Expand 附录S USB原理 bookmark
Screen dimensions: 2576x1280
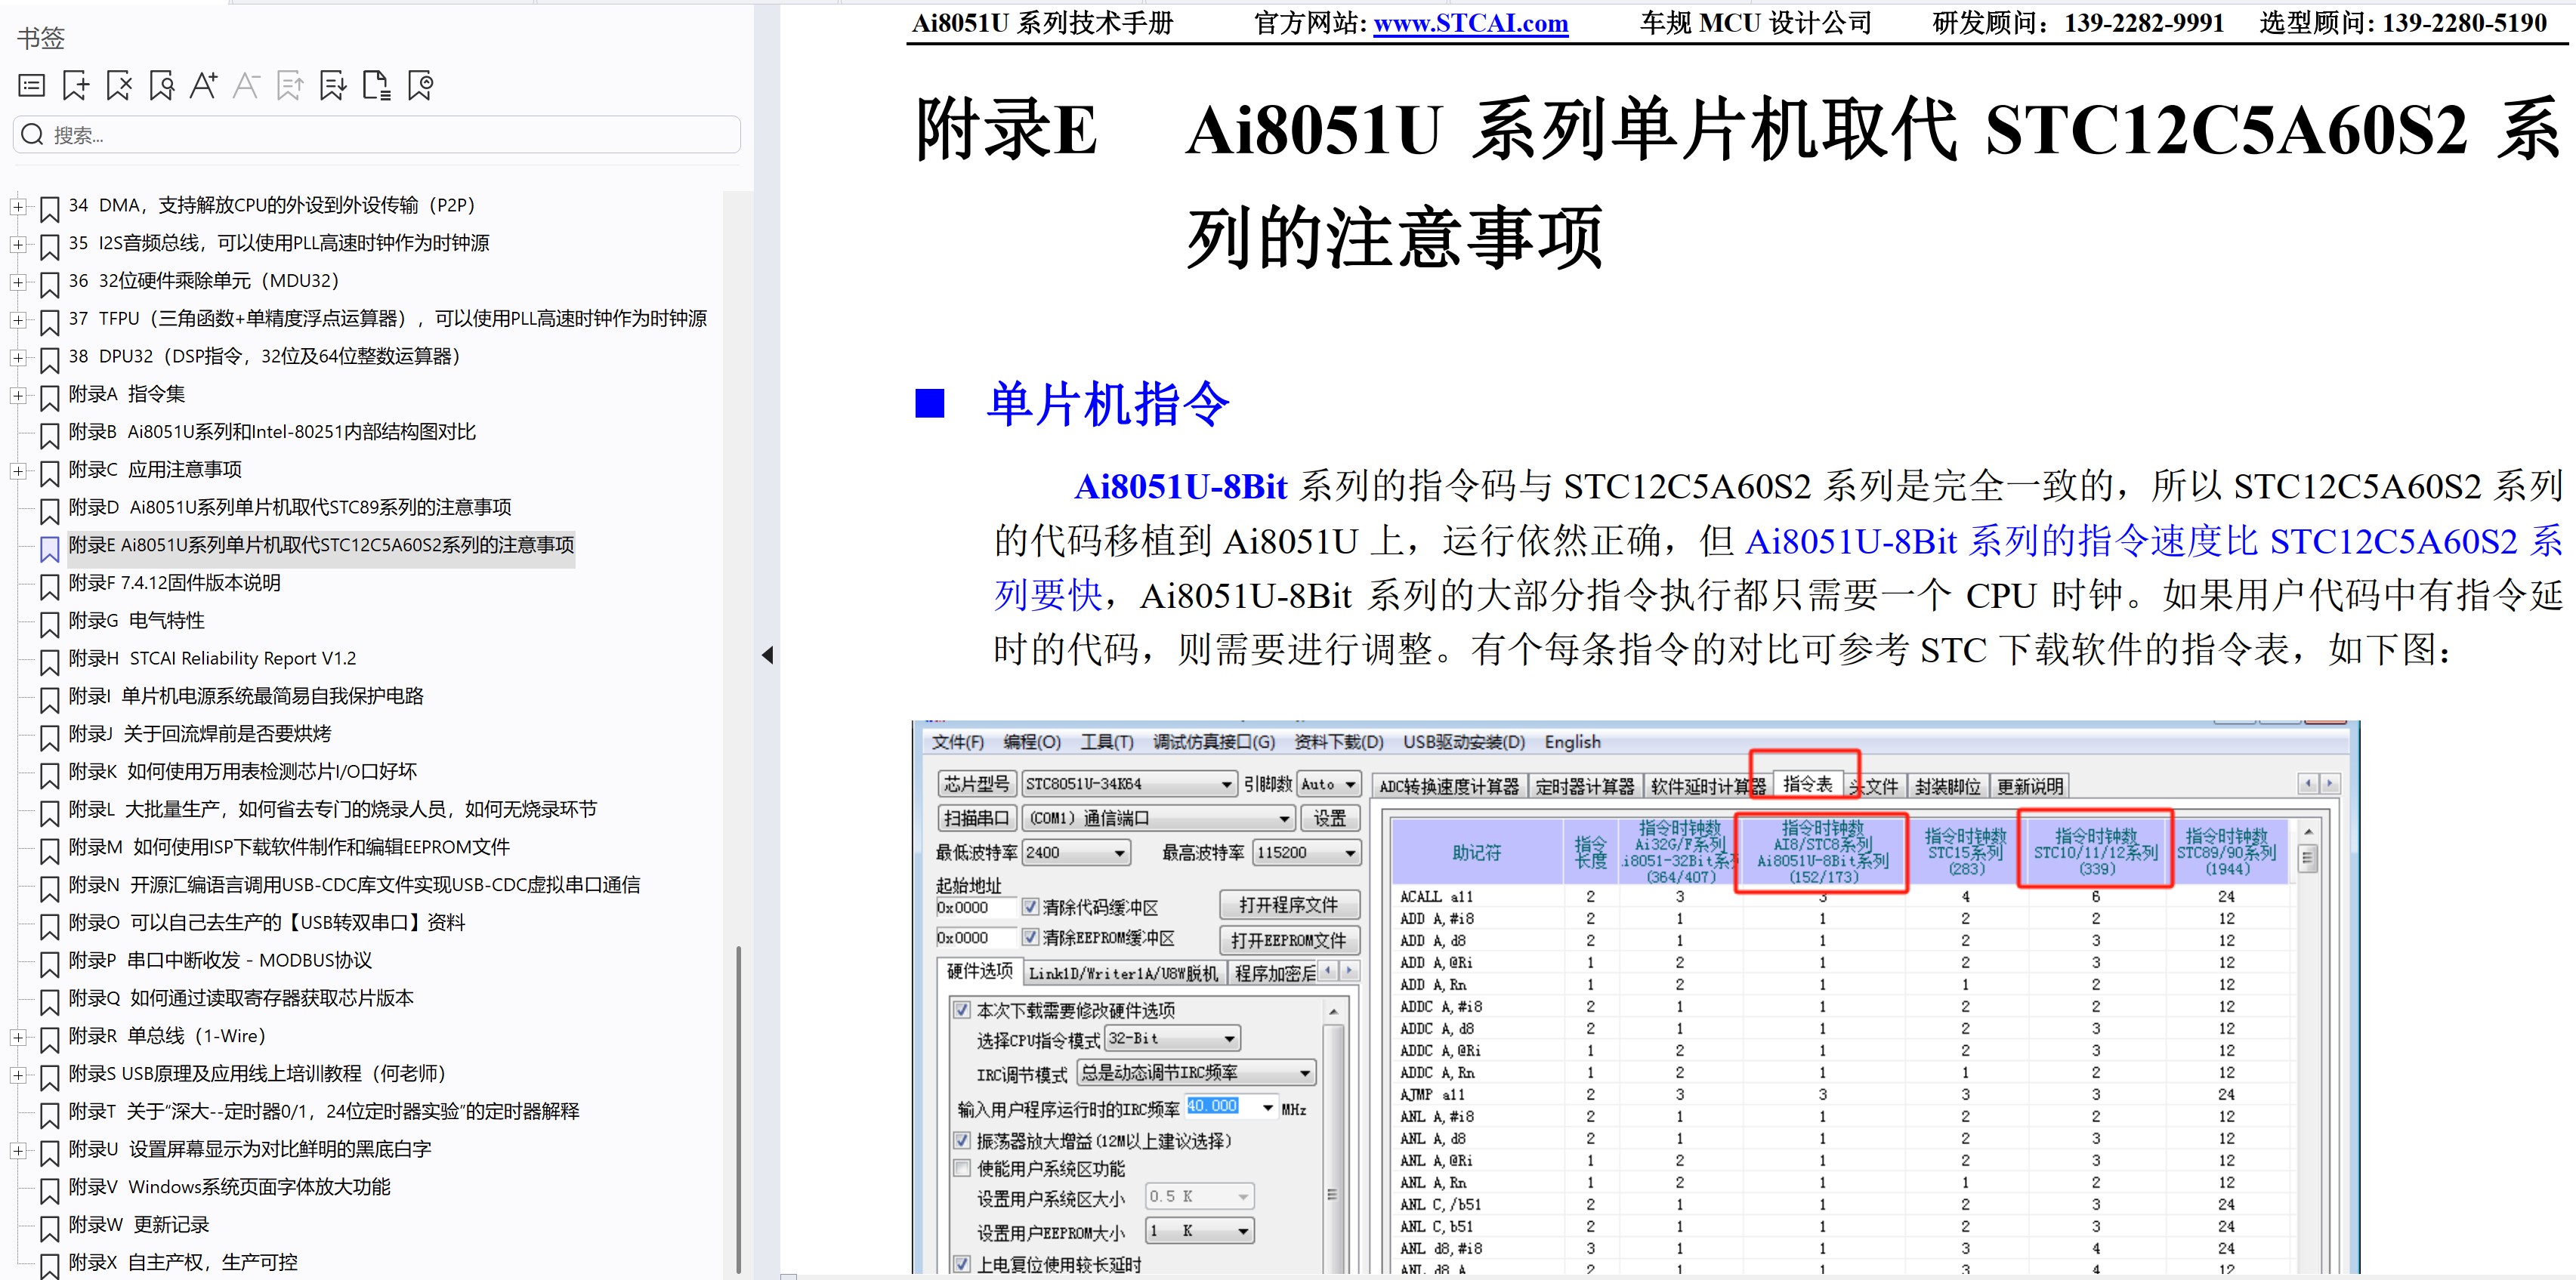tap(18, 1075)
